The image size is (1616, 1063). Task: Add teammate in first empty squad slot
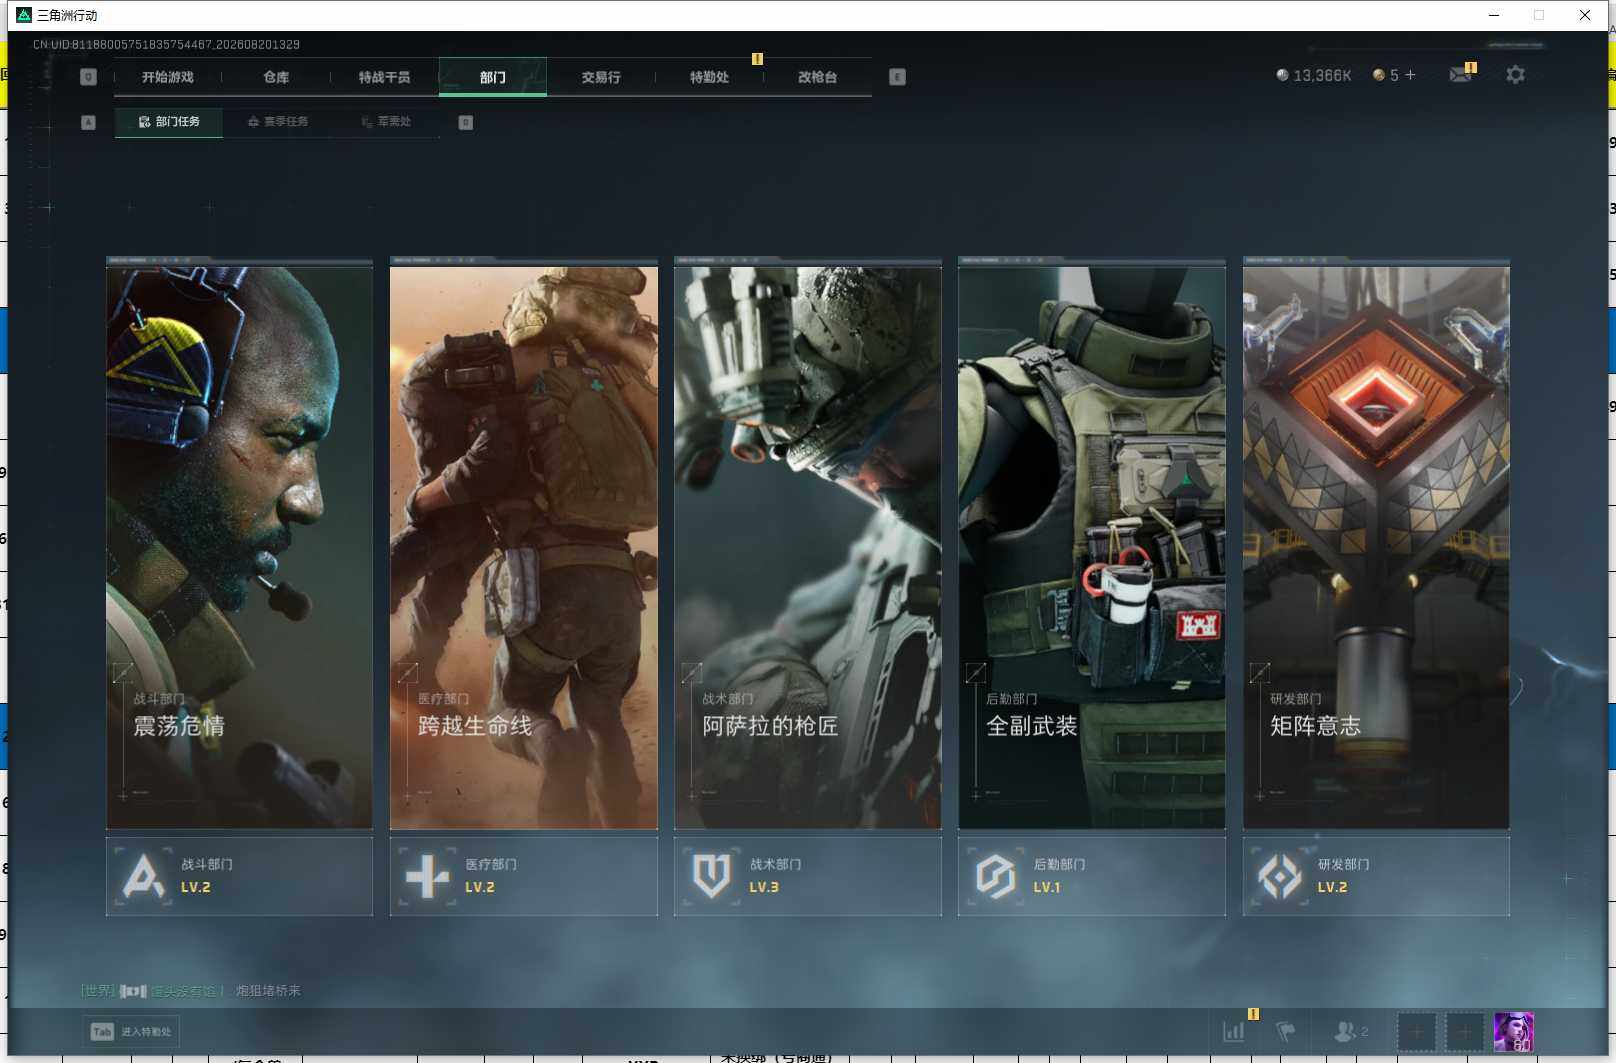coord(1416,1032)
